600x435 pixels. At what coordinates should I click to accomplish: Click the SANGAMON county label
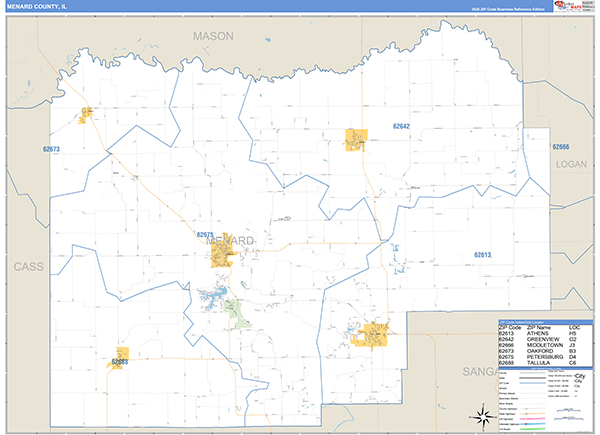[481, 371]
